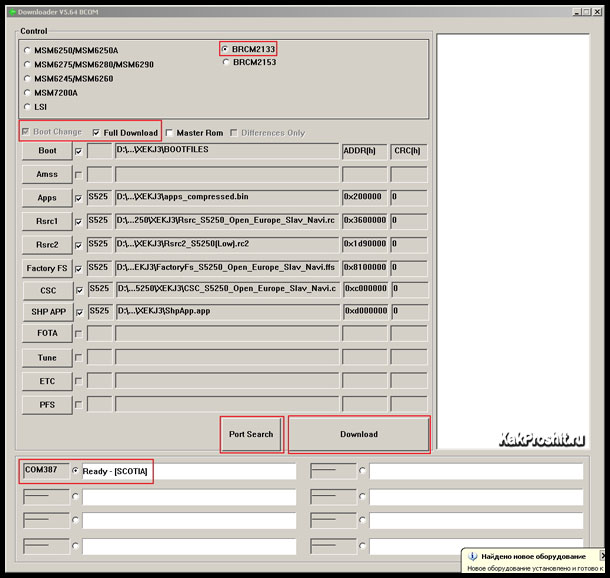This screenshot has width=610, height=578.
Task: Start flashing with the Download button
Action: 358,434
